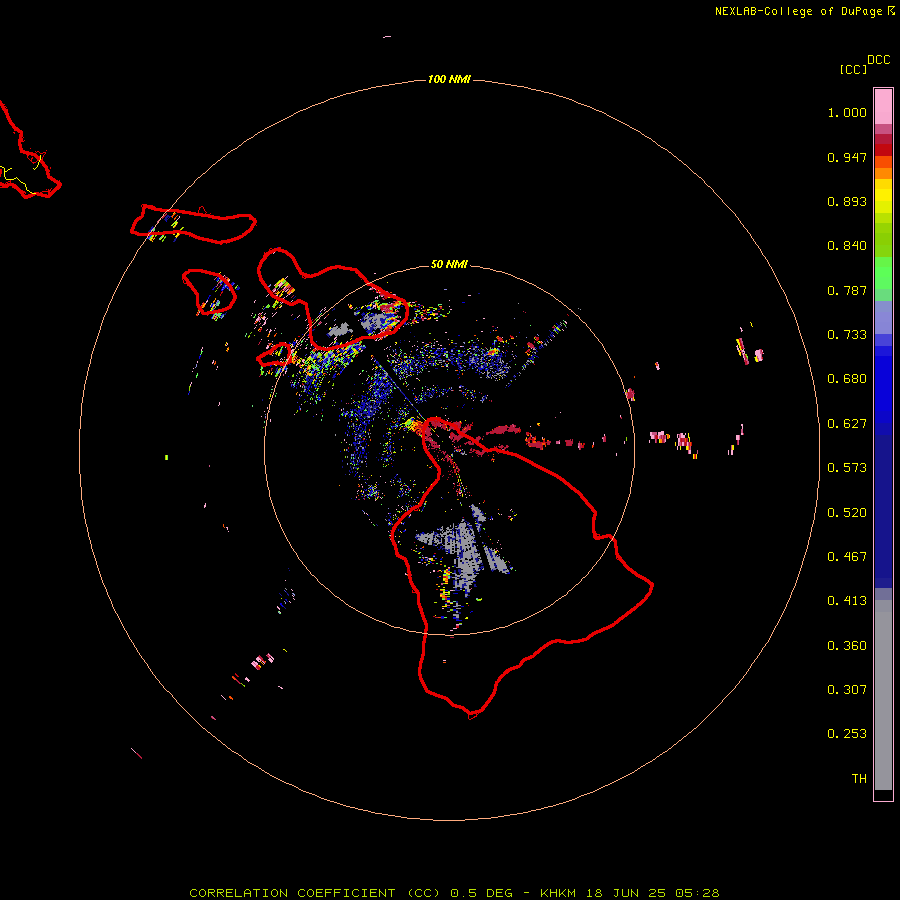This screenshot has width=900, height=900.
Task: Click the [CC] legend unit label
Action: tap(853, 69)
